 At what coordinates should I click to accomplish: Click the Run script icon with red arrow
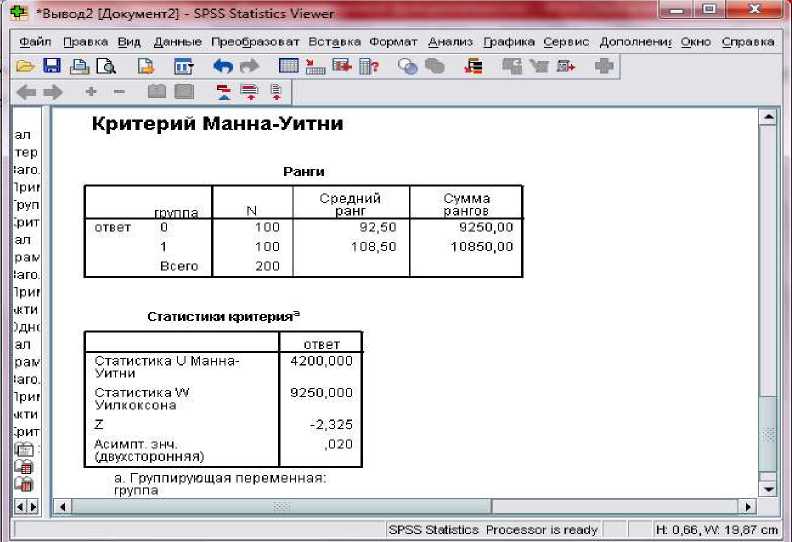click(565, 66)
